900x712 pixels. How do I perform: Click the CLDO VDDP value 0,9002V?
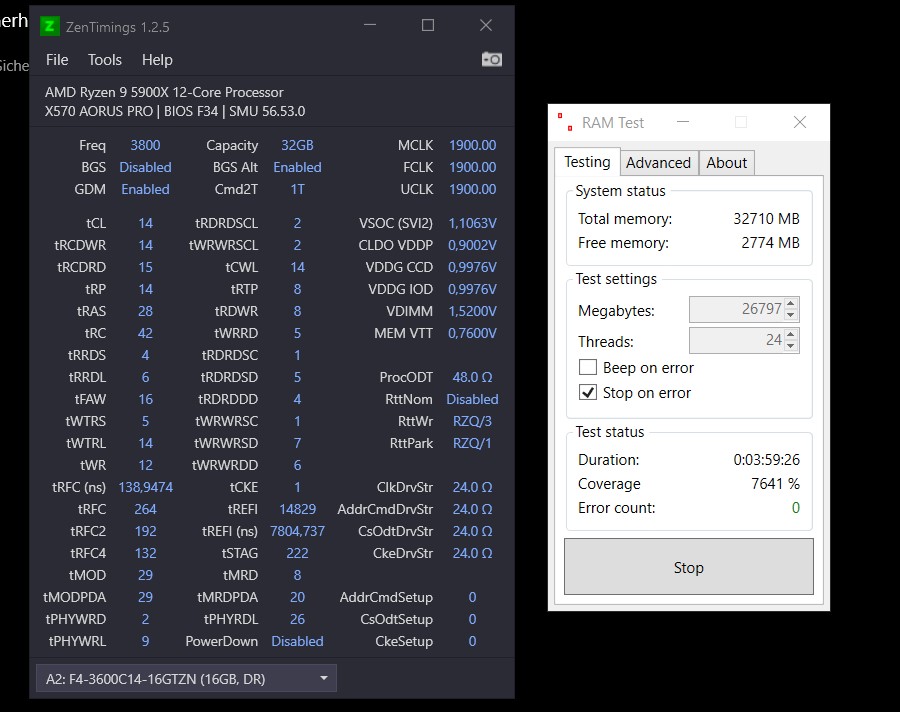472,245
